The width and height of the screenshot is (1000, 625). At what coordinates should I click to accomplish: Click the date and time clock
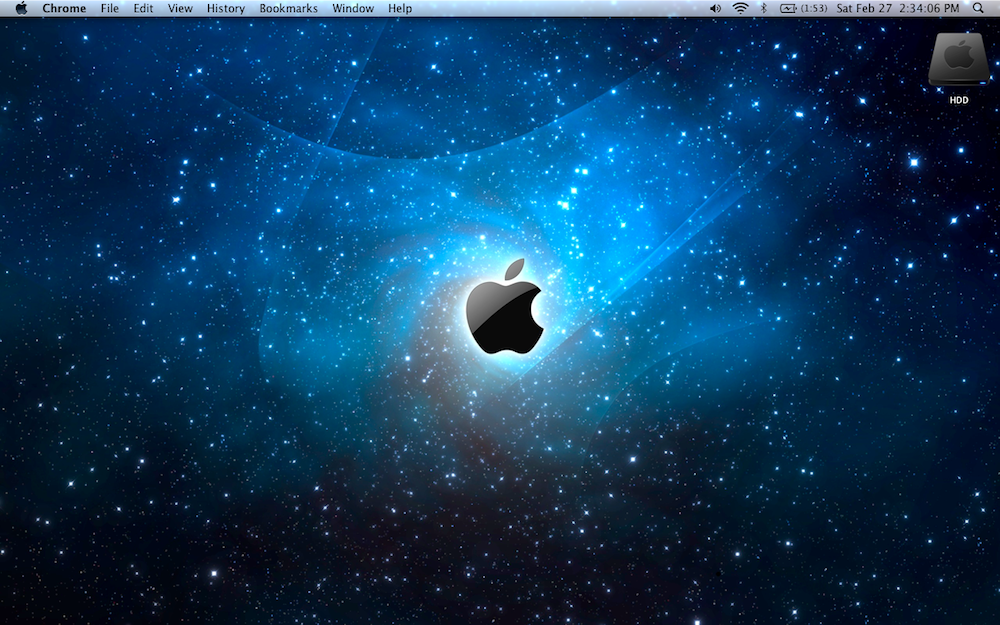point(897,8)
